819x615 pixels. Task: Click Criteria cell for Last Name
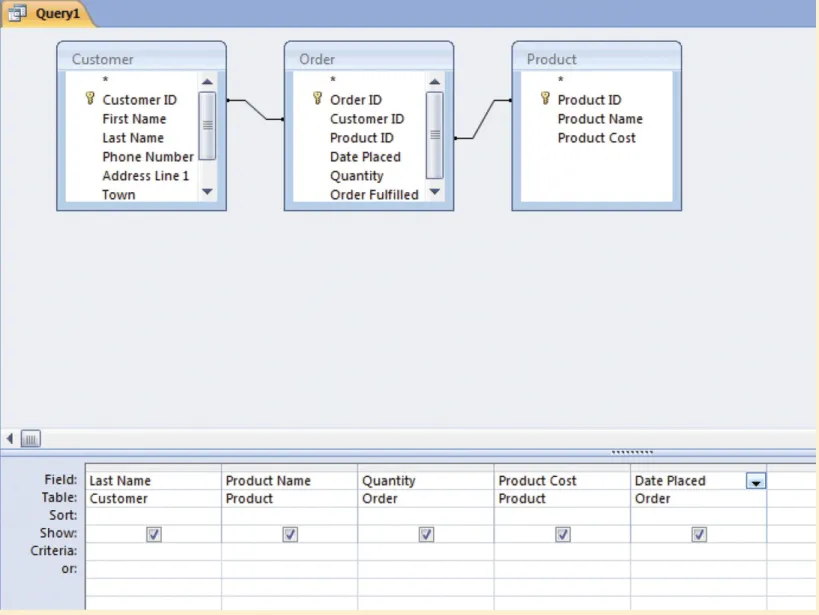click(x=154, y=552)
